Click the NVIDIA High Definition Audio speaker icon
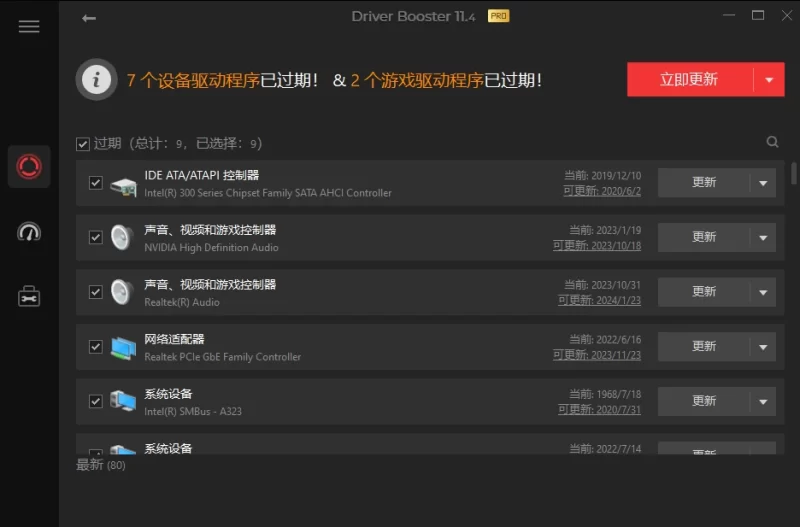The height and width of the screenshot is (527, 800). point(122,237)
